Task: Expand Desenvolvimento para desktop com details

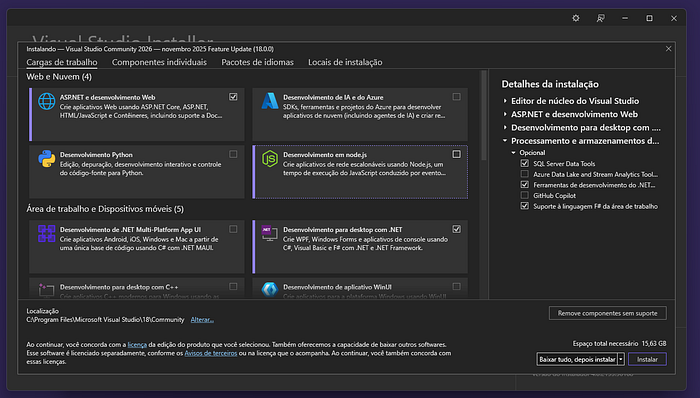Action: click(505, 128)
